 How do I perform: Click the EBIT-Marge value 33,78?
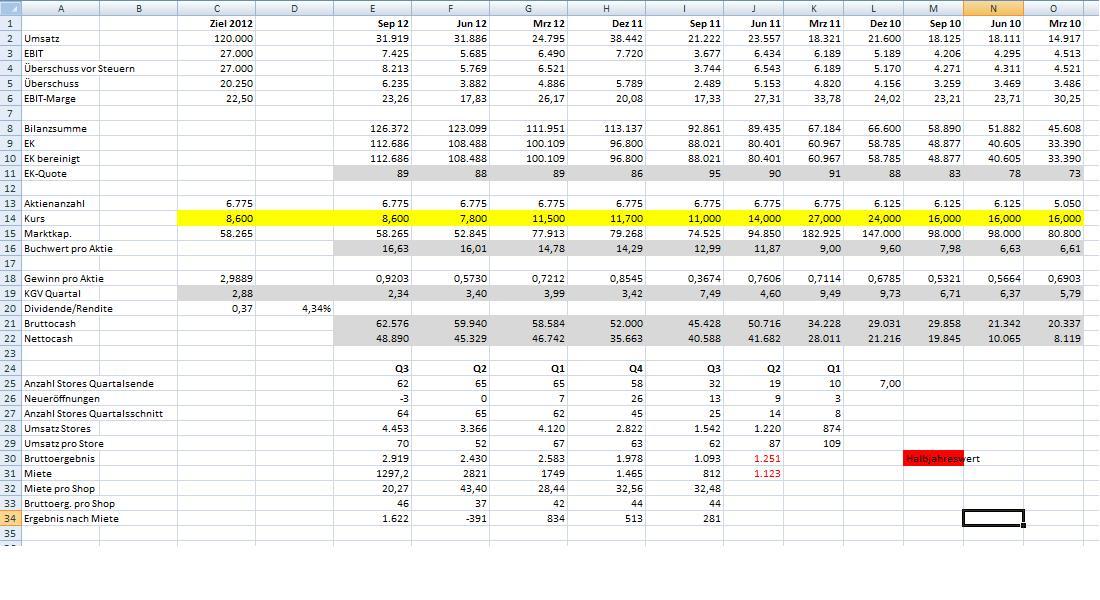click(814, 98)
